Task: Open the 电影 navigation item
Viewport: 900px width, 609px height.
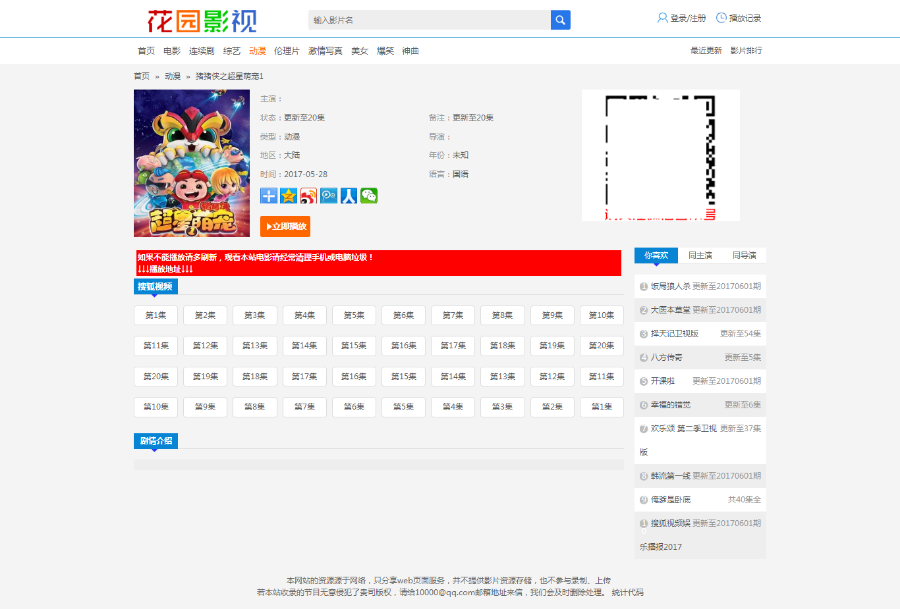Action: (x=172, y=51)
